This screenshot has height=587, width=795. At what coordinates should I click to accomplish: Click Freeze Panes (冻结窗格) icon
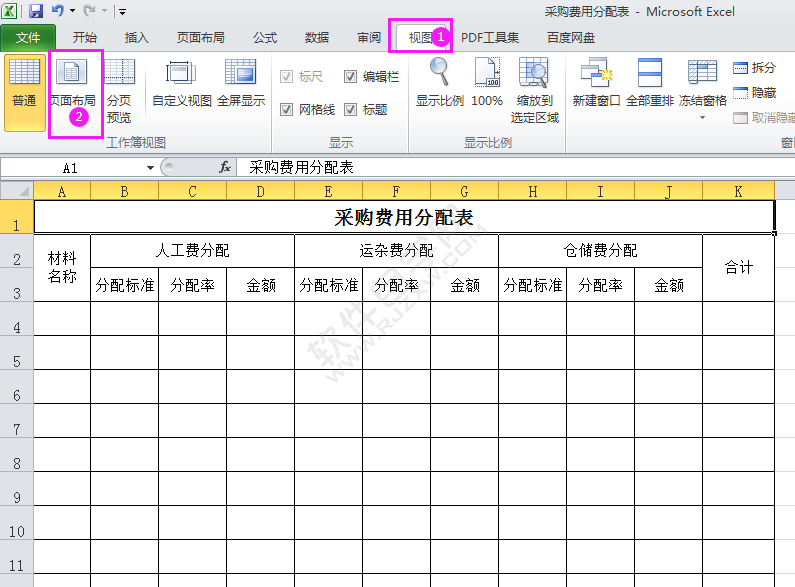[x=702, y=72]
